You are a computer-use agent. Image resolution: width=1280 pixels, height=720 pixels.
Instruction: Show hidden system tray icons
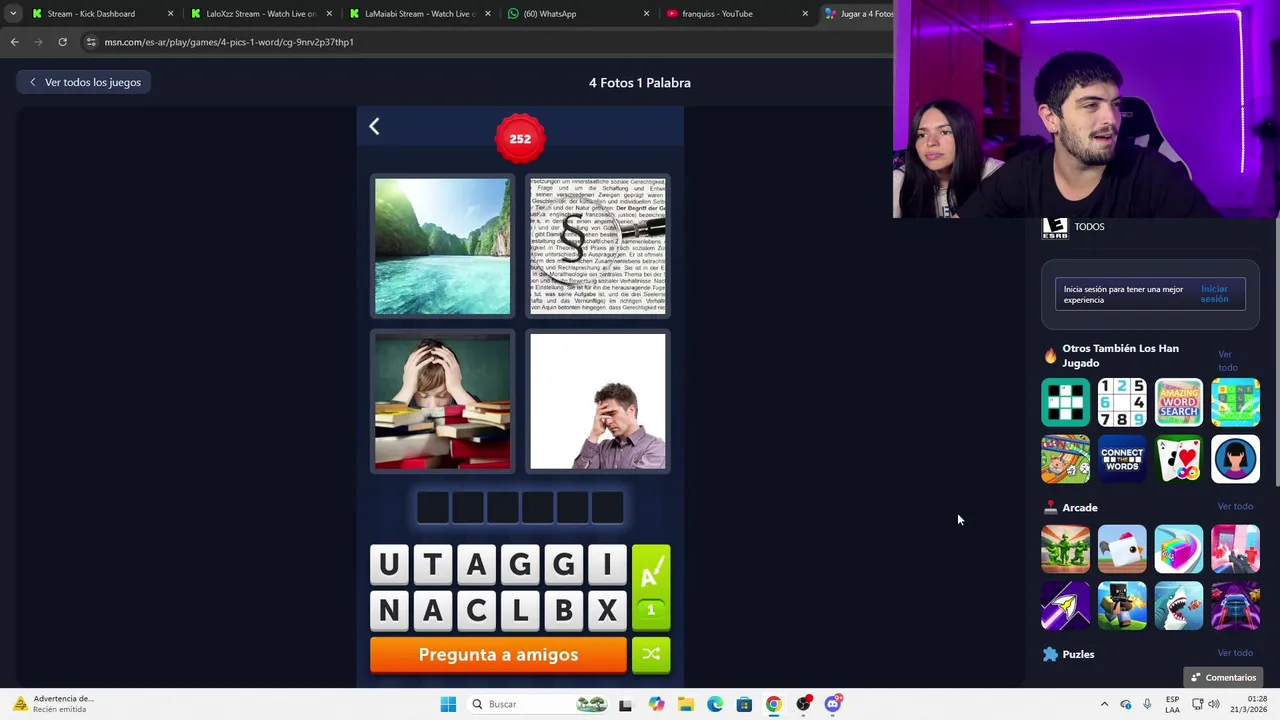pyautogui.click(x=1104, y=704)
